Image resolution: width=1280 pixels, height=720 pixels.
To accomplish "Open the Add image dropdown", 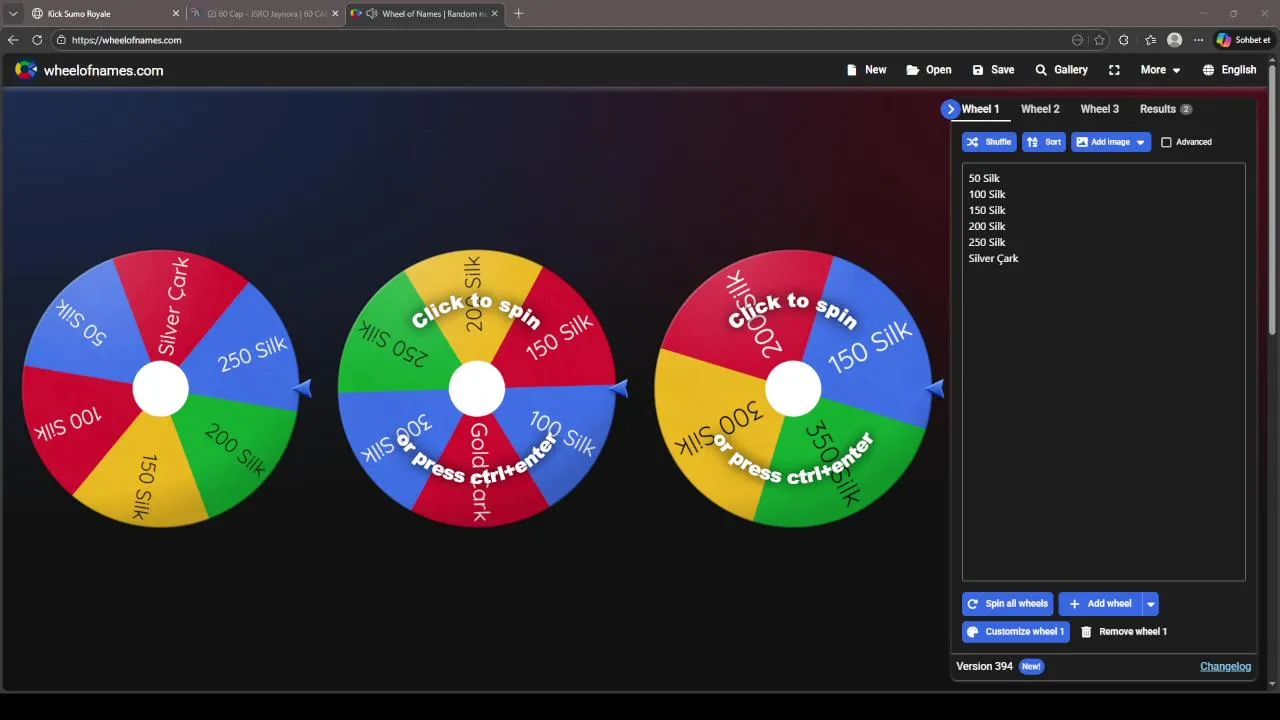I will coord(1111,142).
